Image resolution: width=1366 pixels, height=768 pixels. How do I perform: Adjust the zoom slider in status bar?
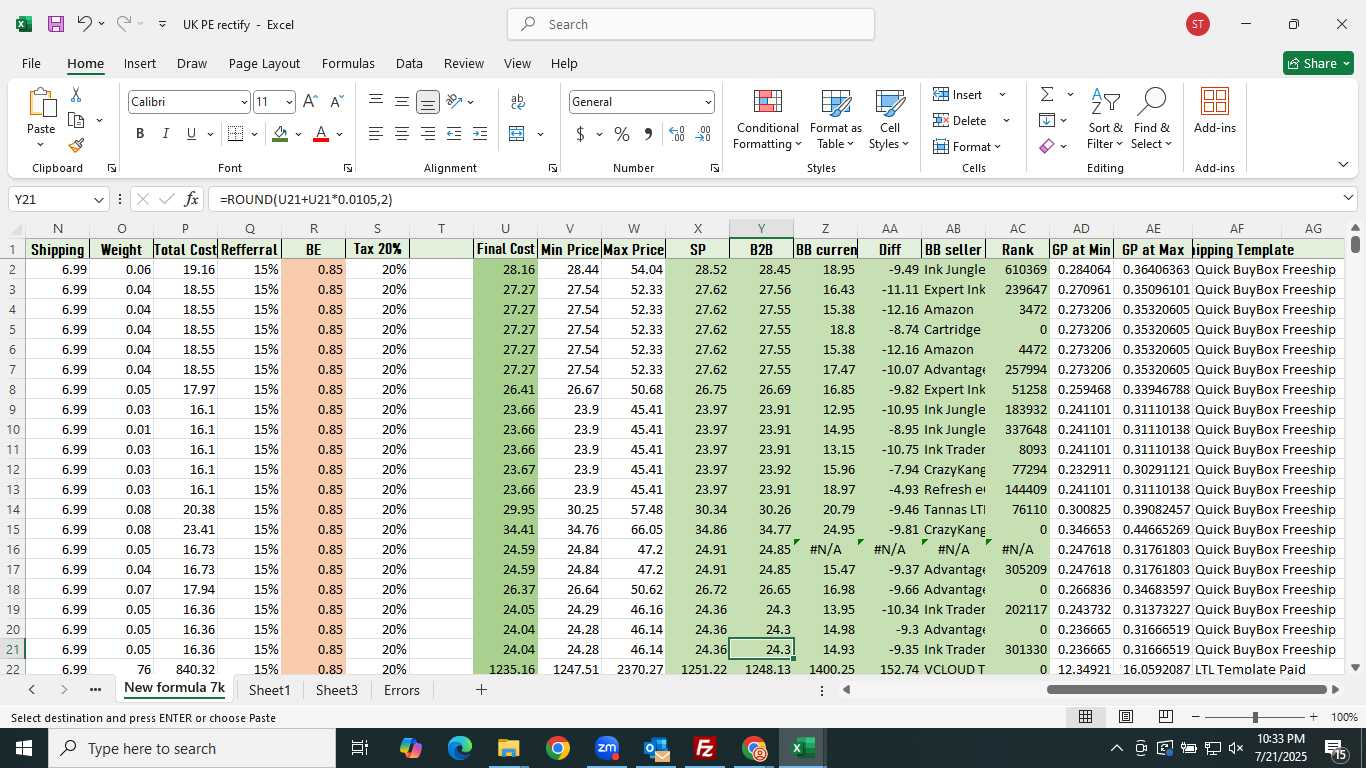click(x=1255, y=717)
